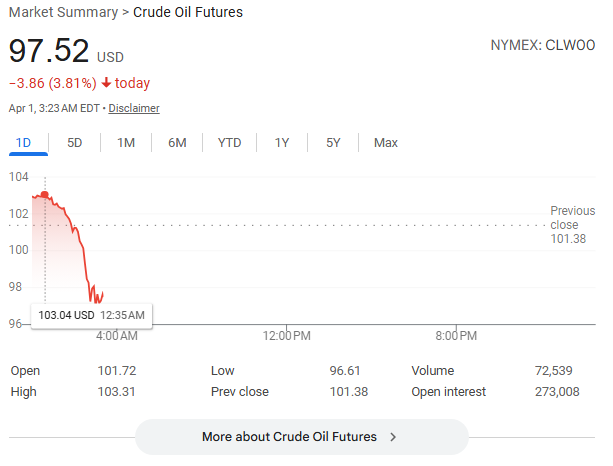Show the 5Y price history
Screen dimensions: 613x466
click(x=334, y=143)
